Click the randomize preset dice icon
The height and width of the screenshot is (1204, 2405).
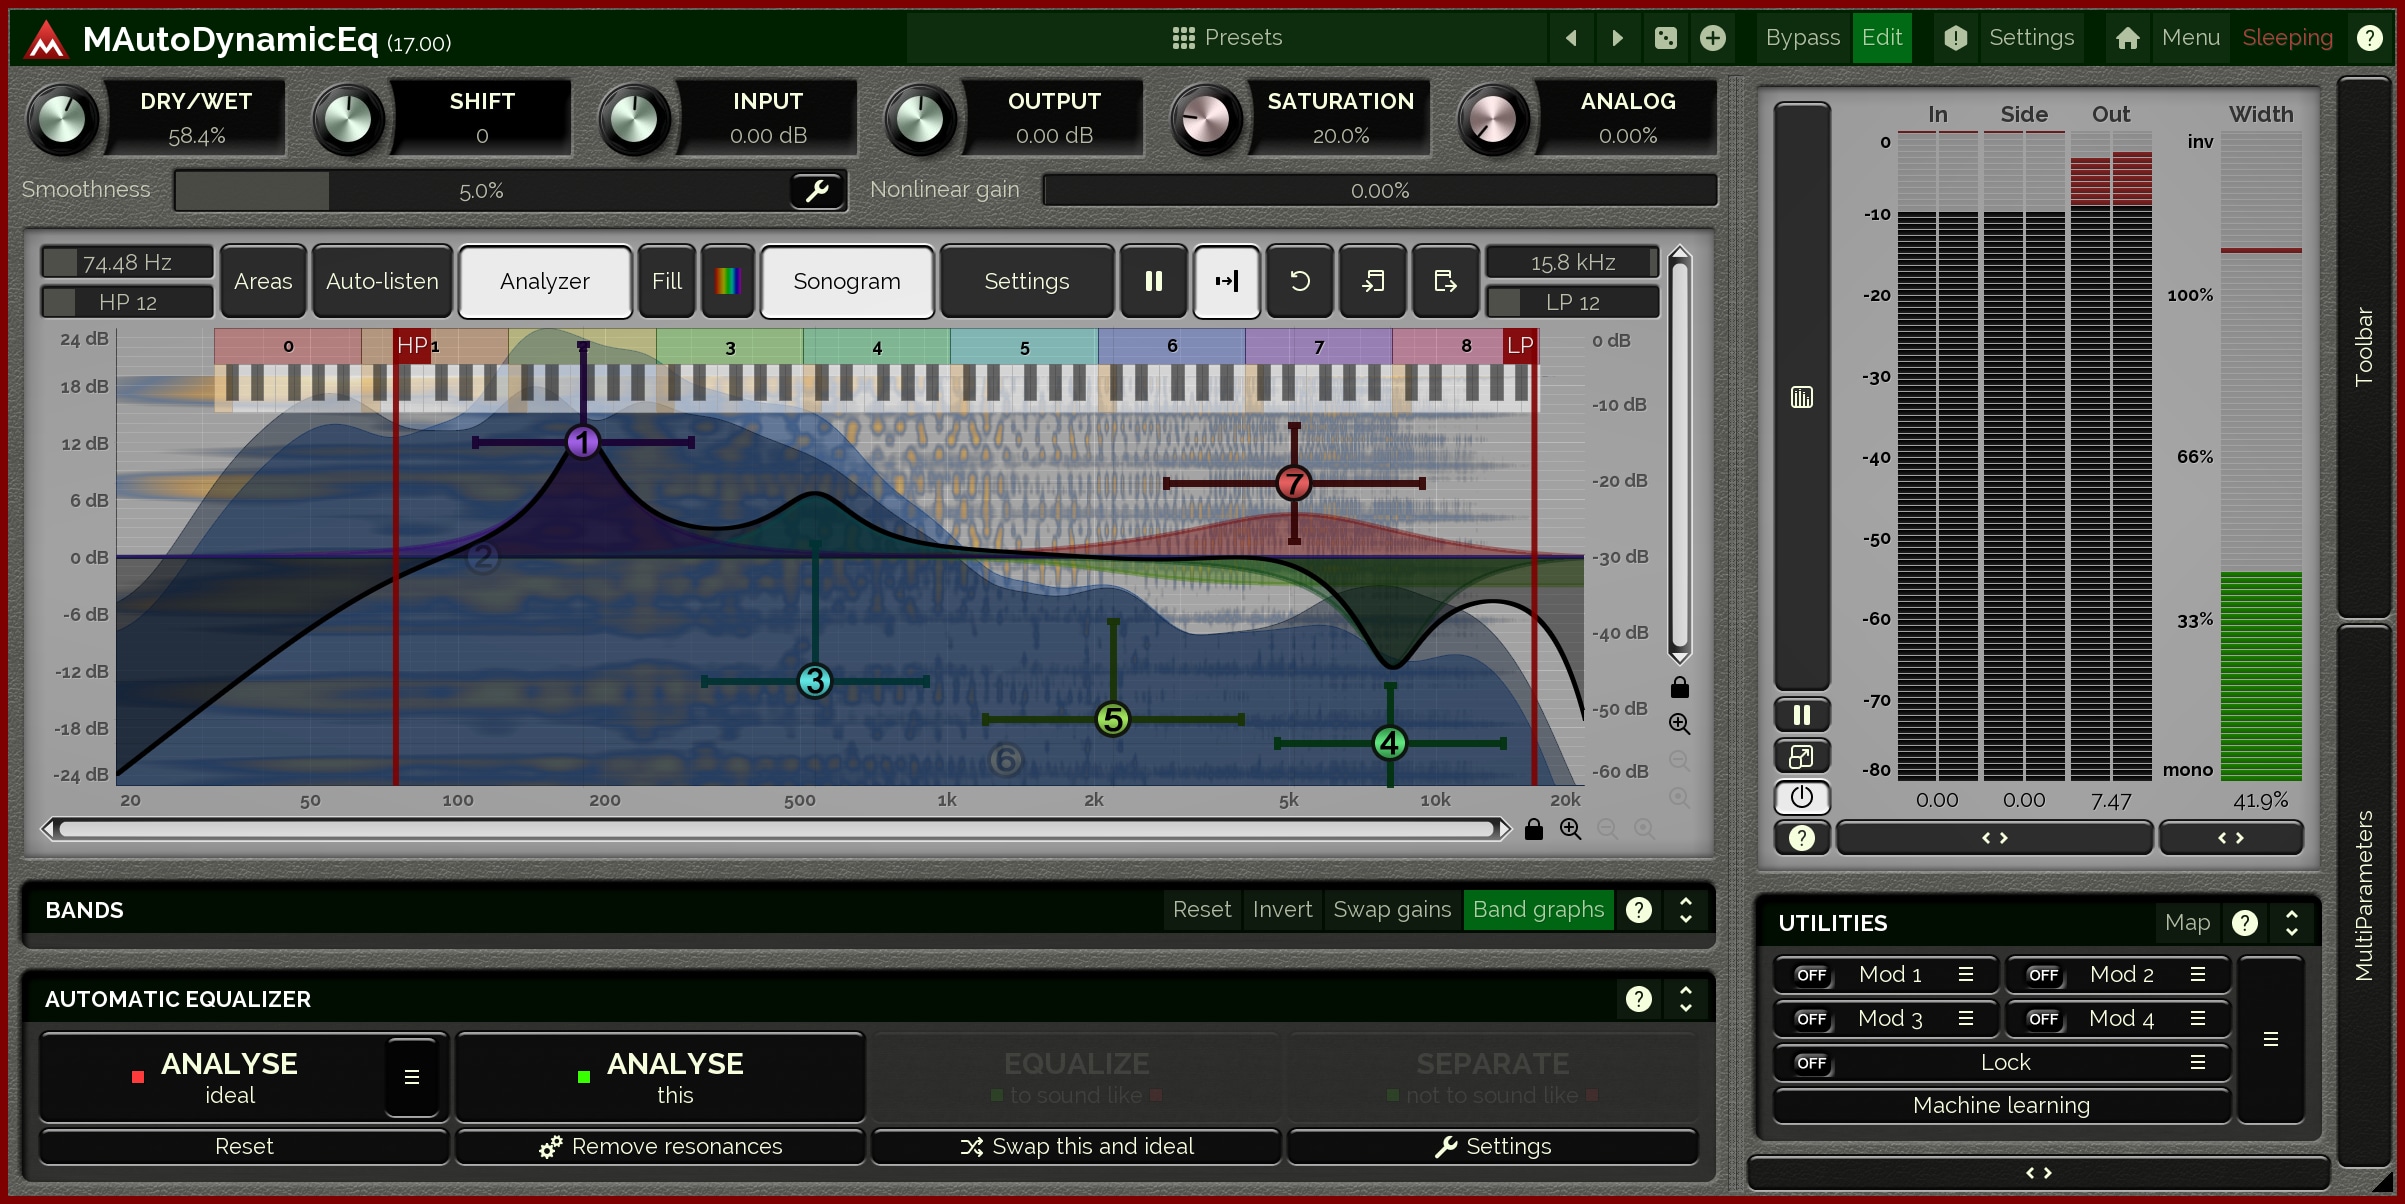tap(1665, 38)
